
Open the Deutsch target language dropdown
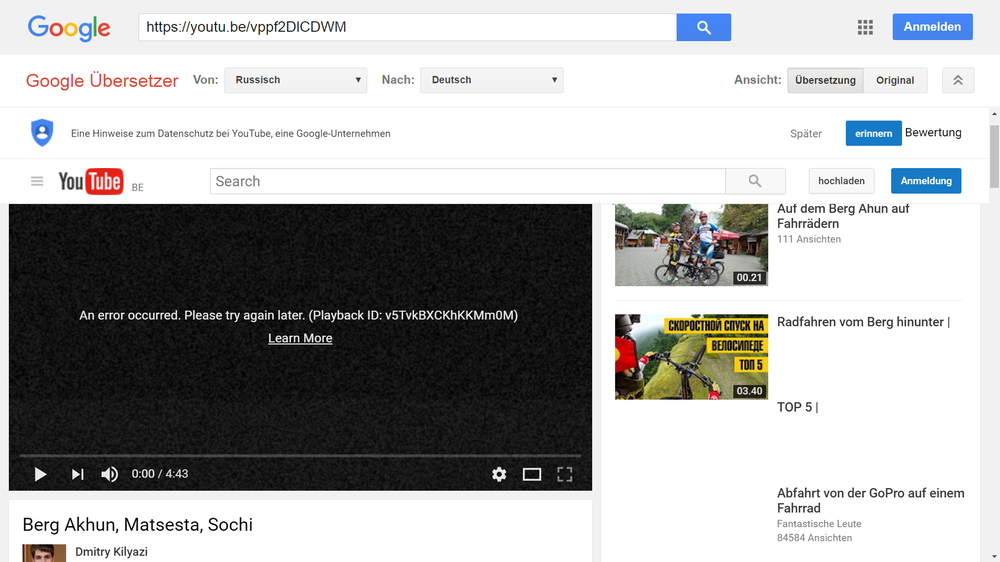click(491, 80)
